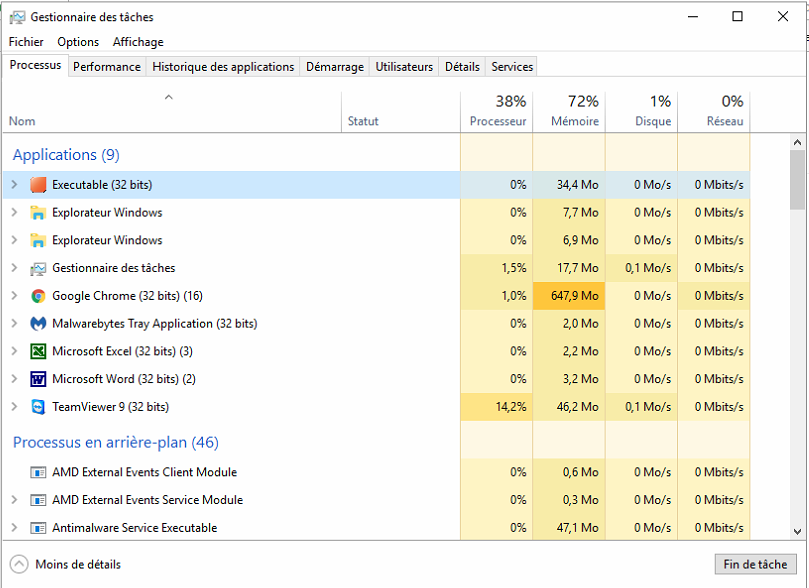Click the 46,2 Mo memory value
Viewport: 809px width, 588px height.
577,407
